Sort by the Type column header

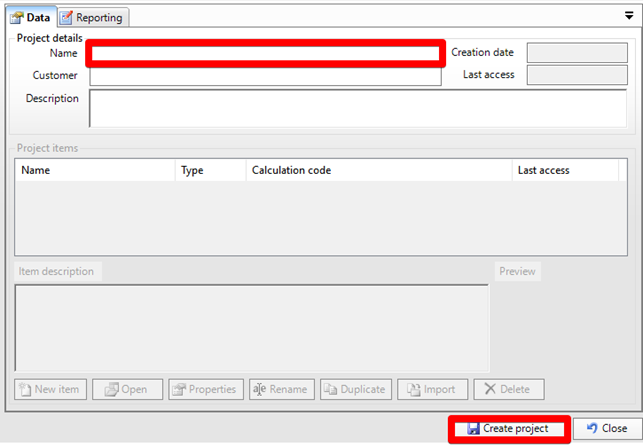(211, 170)
